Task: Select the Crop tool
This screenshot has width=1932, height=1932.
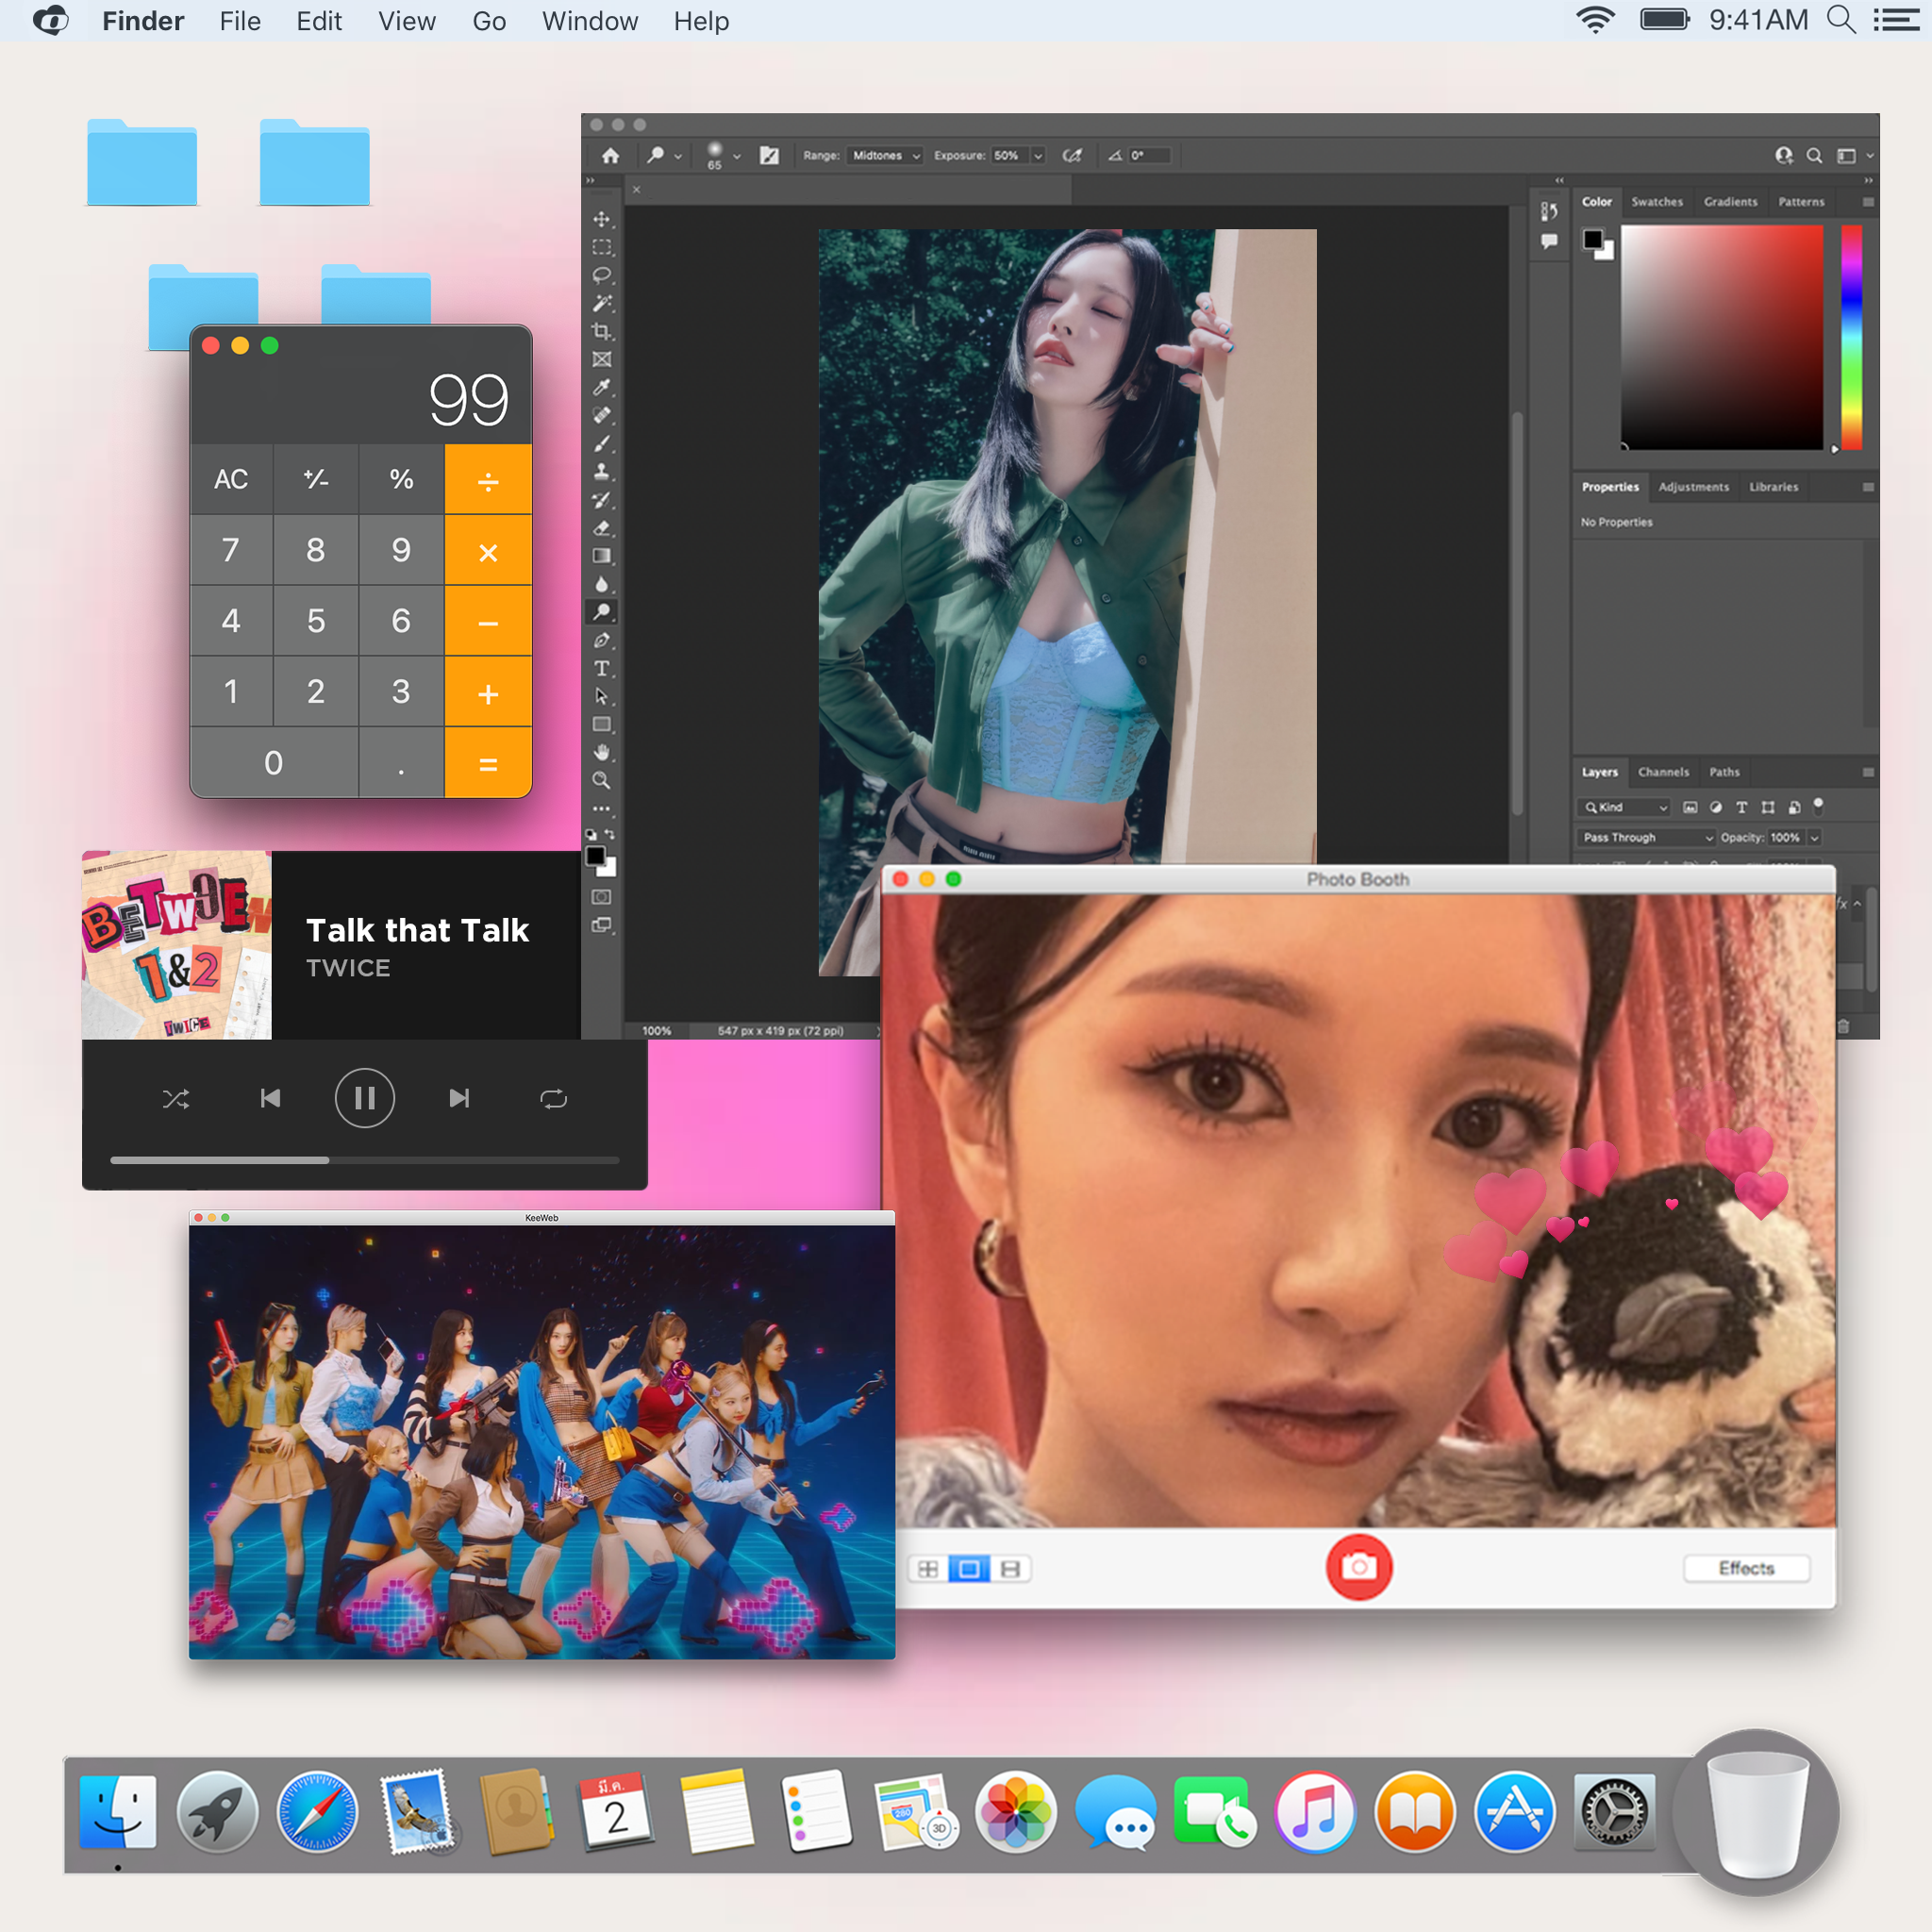Action: pos(601,331)
